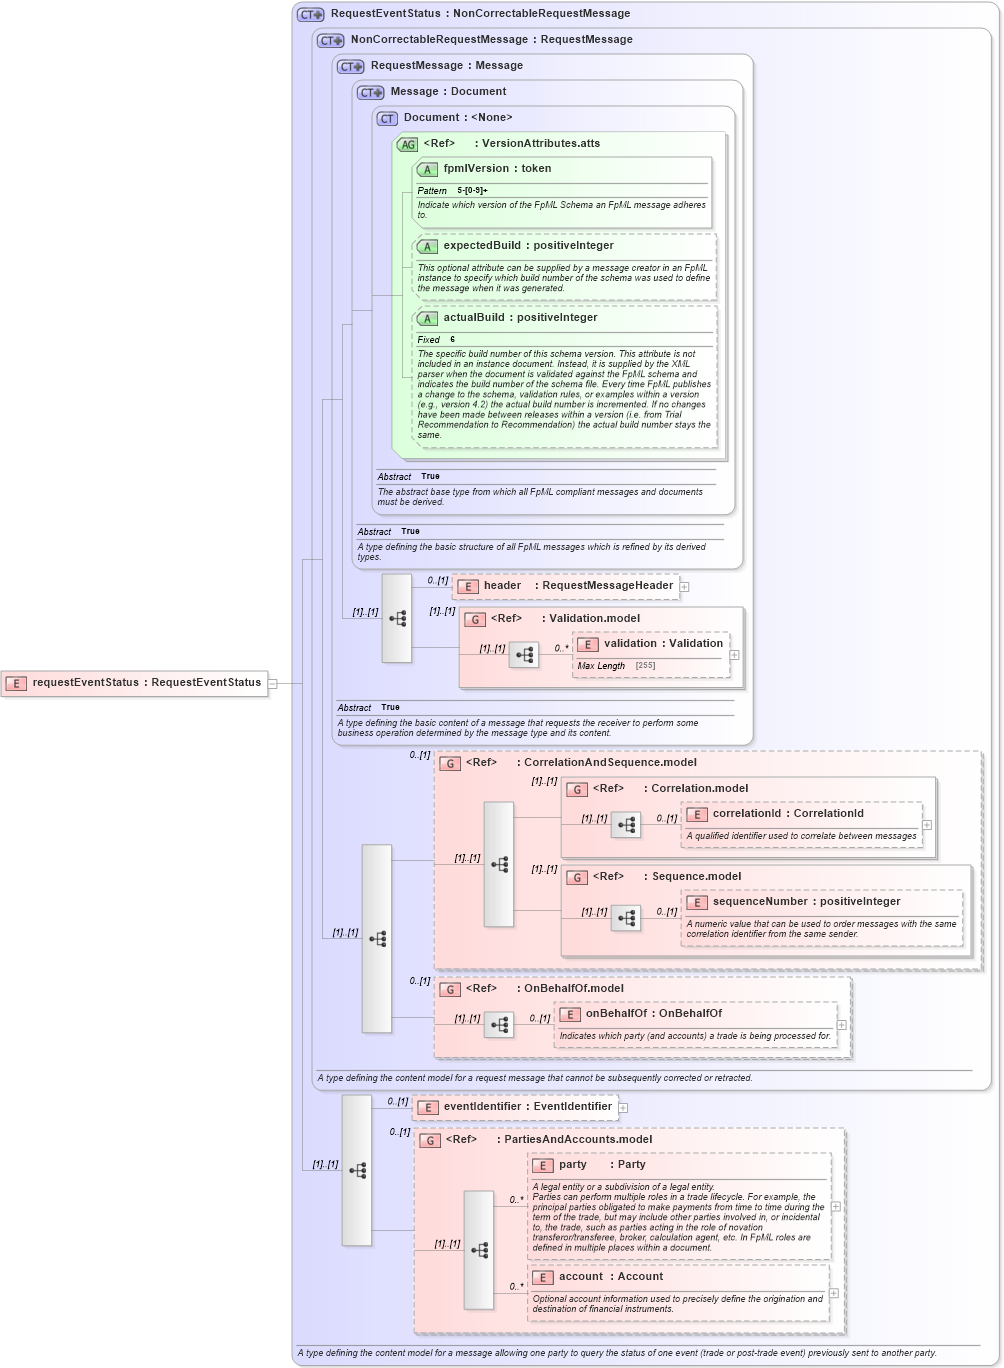Click the A icon of actualBuild attribute
The height and width of the screenshot is (1368, 1004).
[427, 318]
